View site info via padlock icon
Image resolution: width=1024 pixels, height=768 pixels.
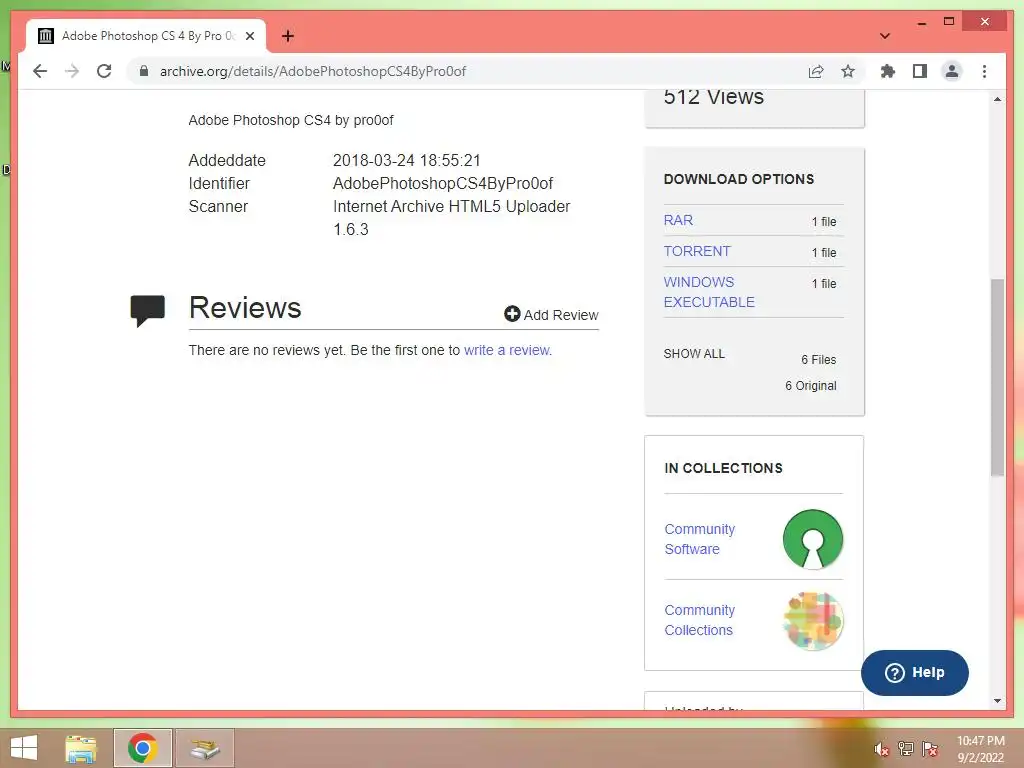click(x=144, y=71)
